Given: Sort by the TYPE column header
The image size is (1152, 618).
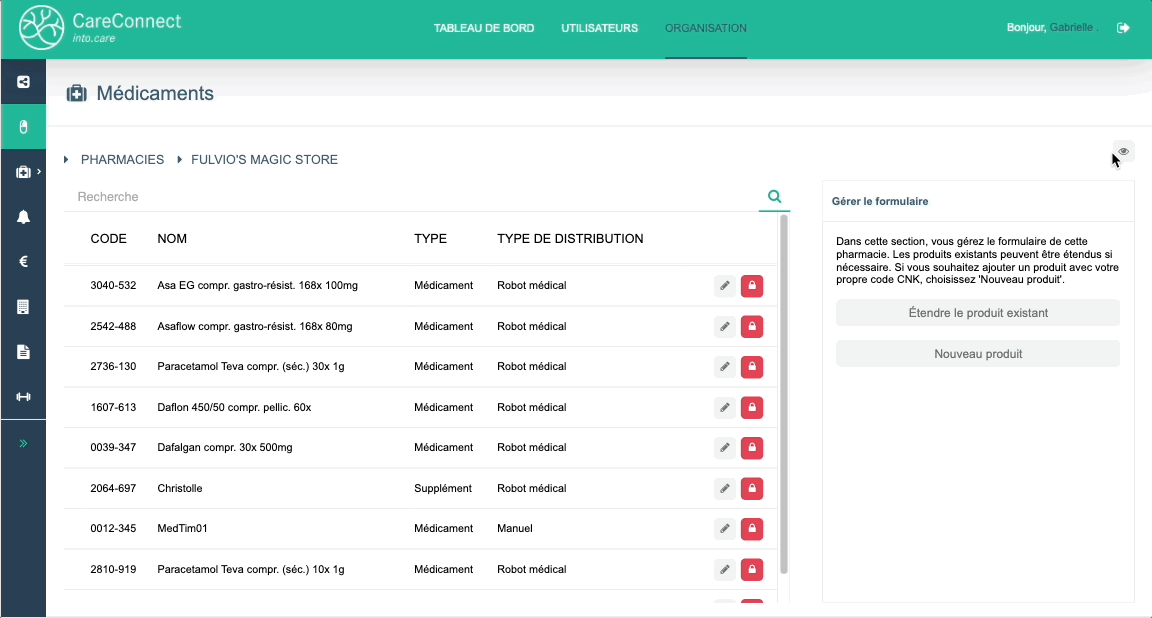Looking at the screenshot, I should click(431, 239).
